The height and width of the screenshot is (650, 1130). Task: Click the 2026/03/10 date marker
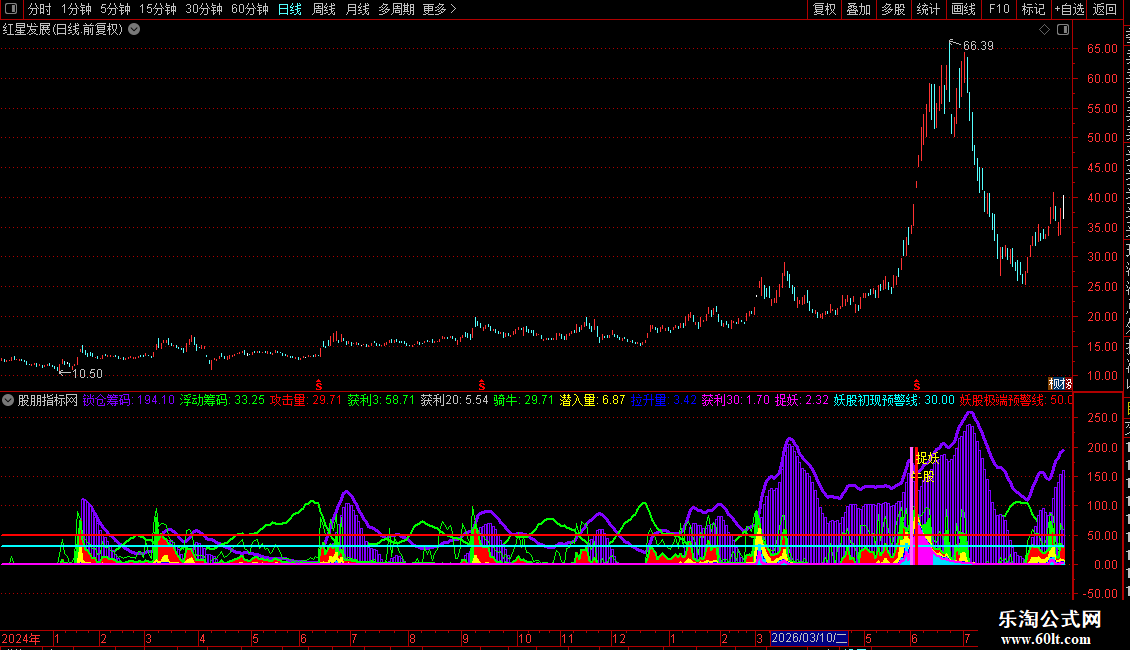pos(809,638)
